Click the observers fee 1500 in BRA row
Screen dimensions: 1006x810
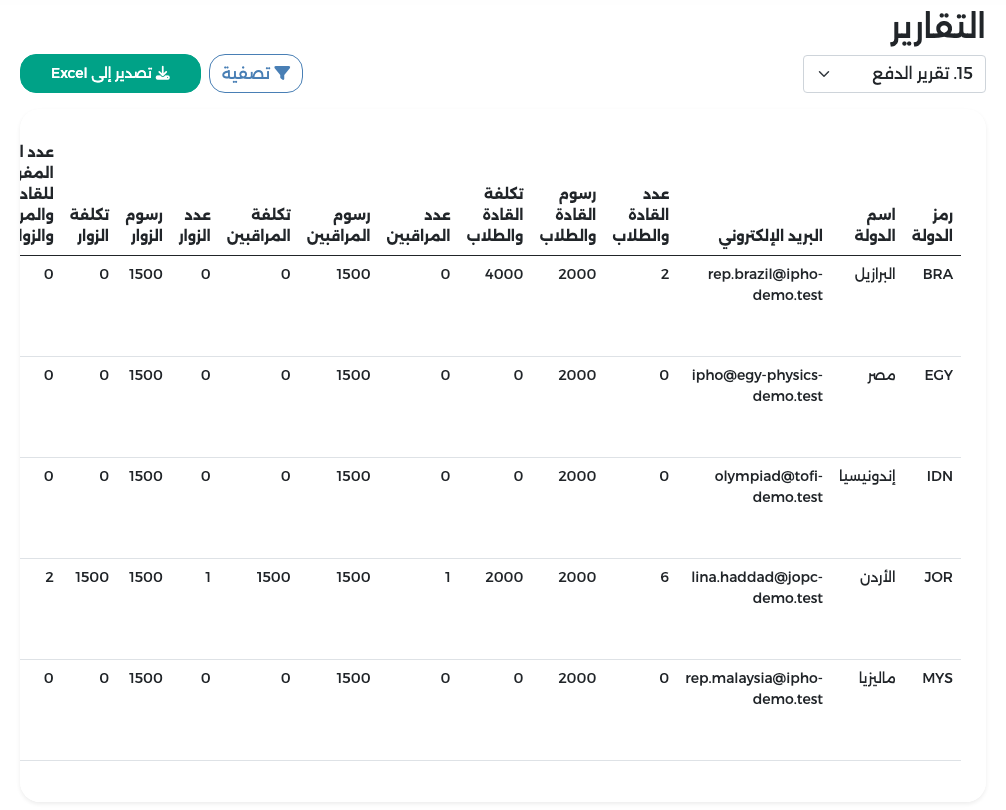(x=354, y=274)
